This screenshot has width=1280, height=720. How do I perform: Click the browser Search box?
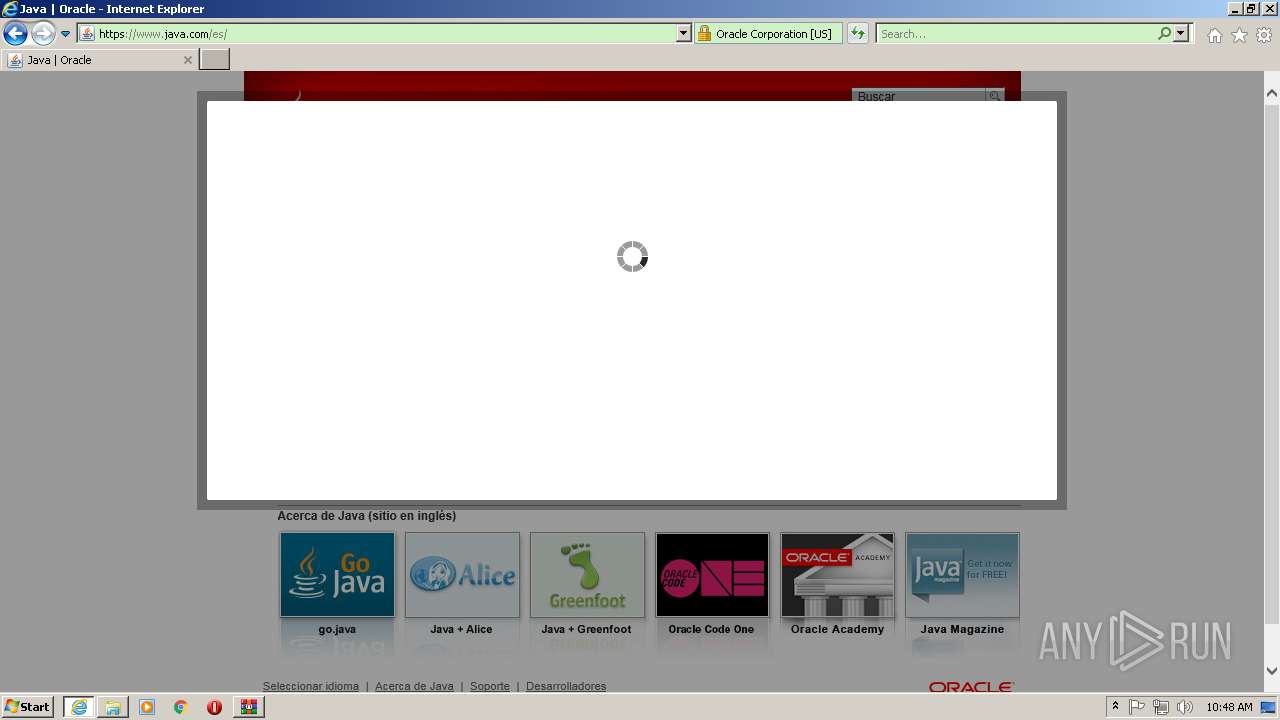[x=1015, y=34]
